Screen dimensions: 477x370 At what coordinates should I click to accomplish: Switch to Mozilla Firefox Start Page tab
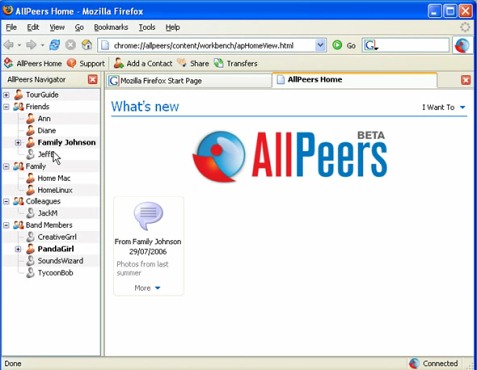[189, 81]
